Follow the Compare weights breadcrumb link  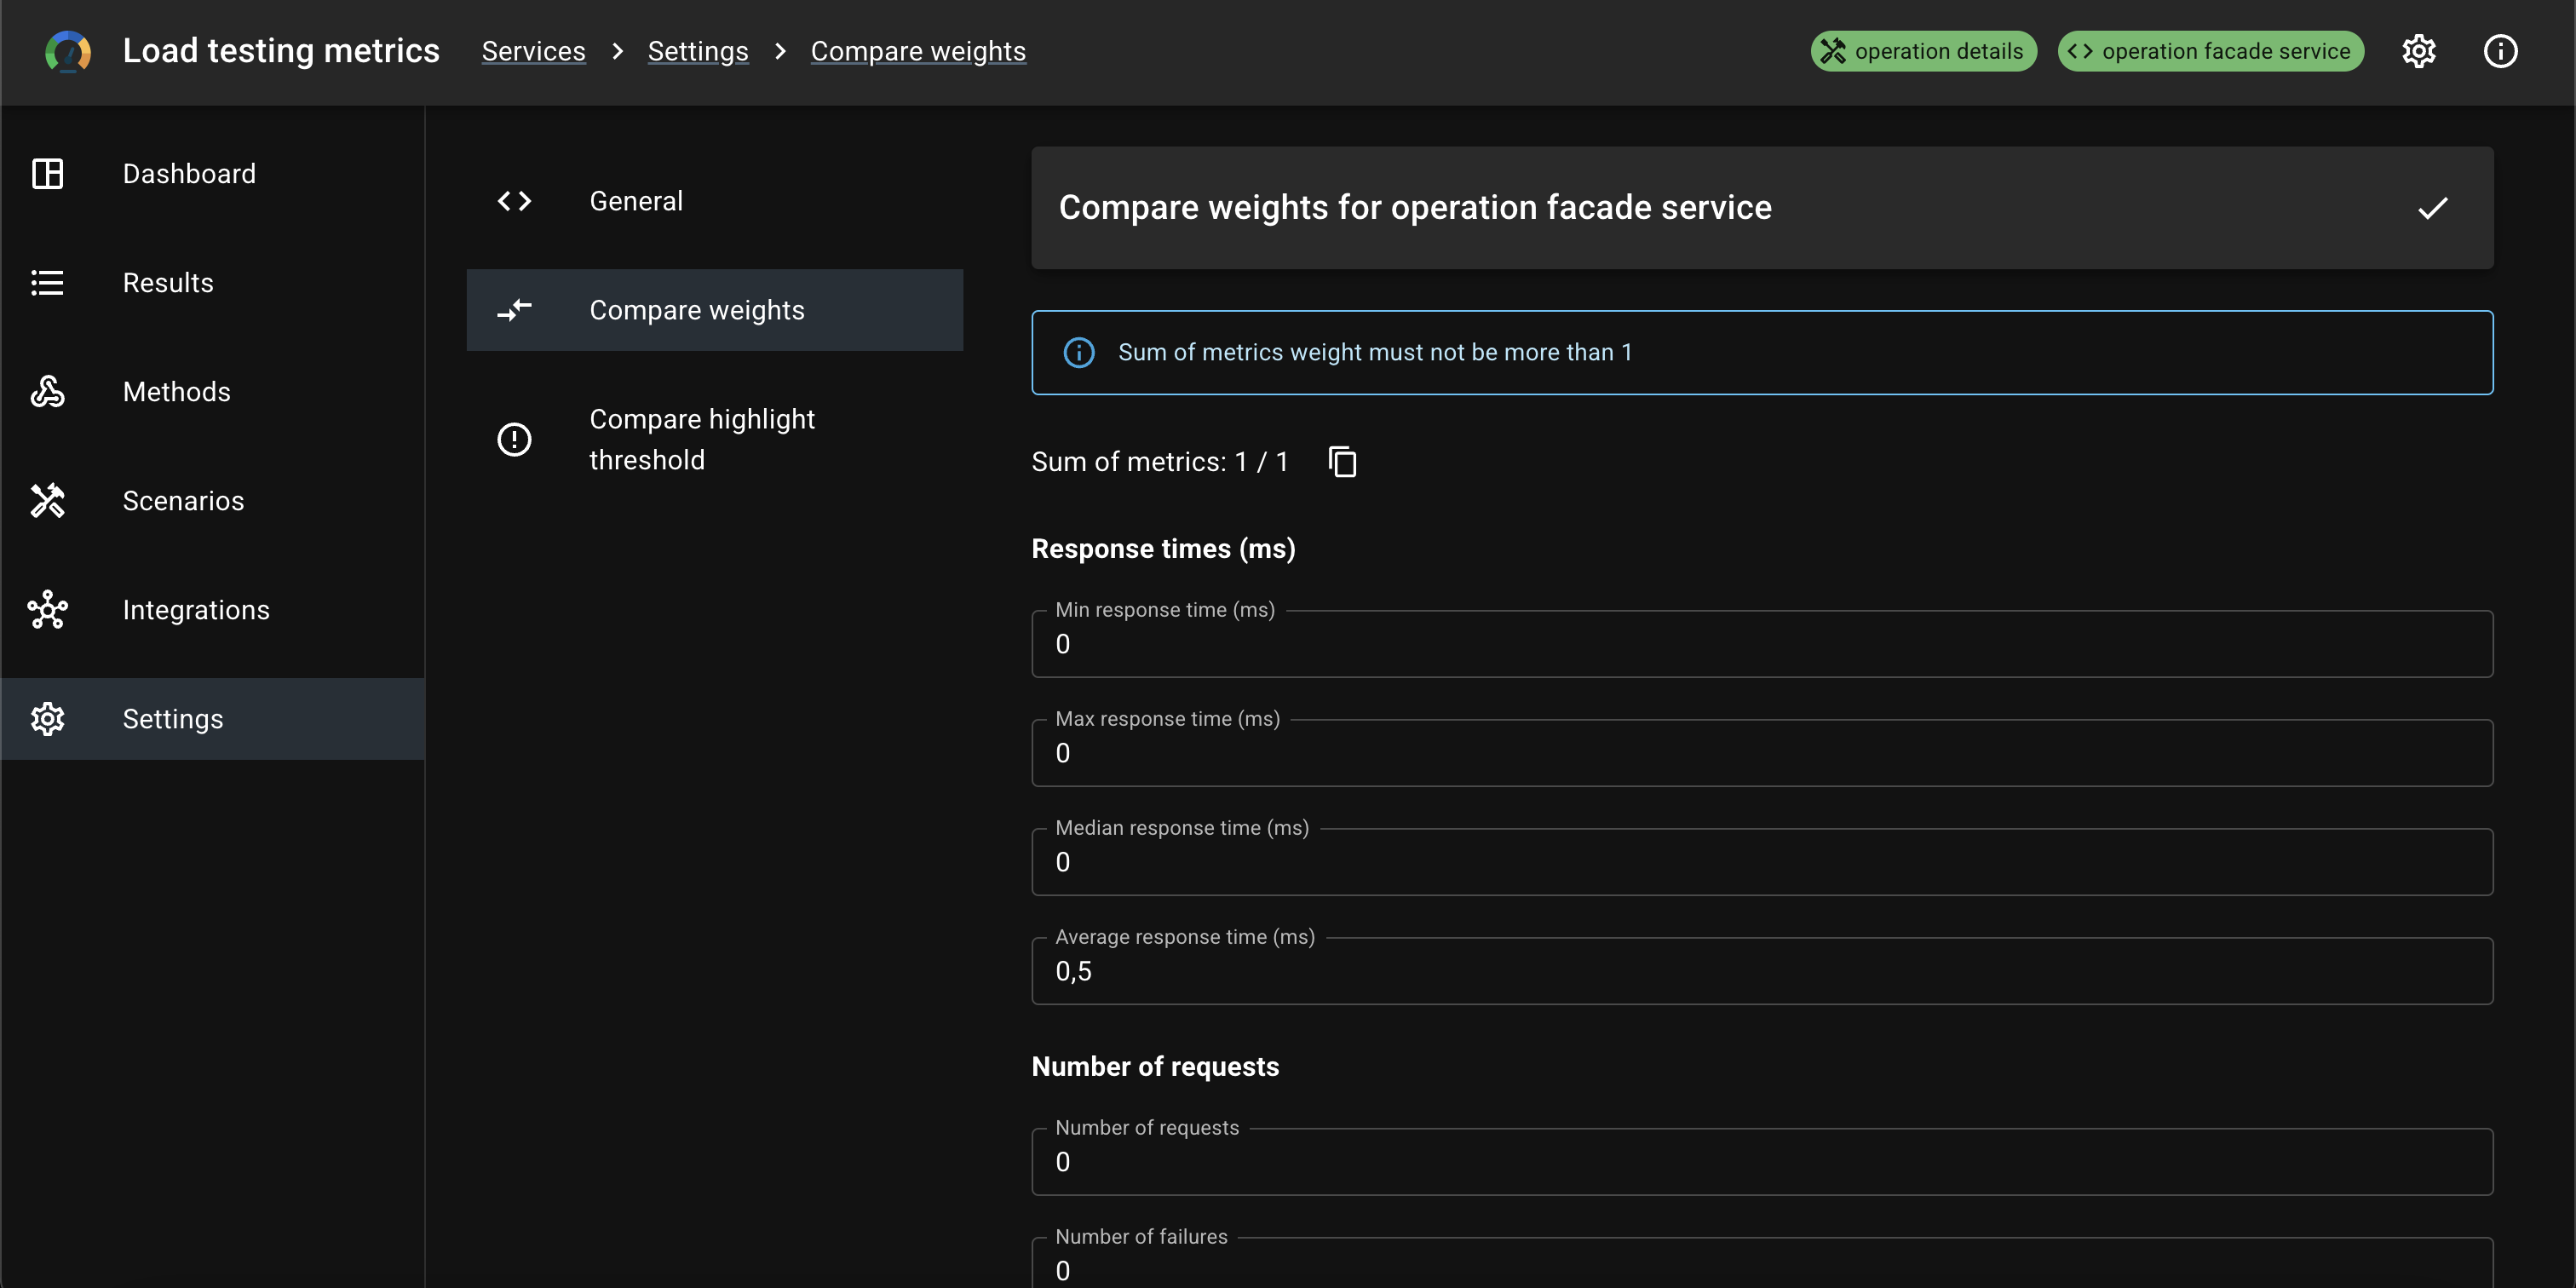pyautogui.click(x=917, y=51)
